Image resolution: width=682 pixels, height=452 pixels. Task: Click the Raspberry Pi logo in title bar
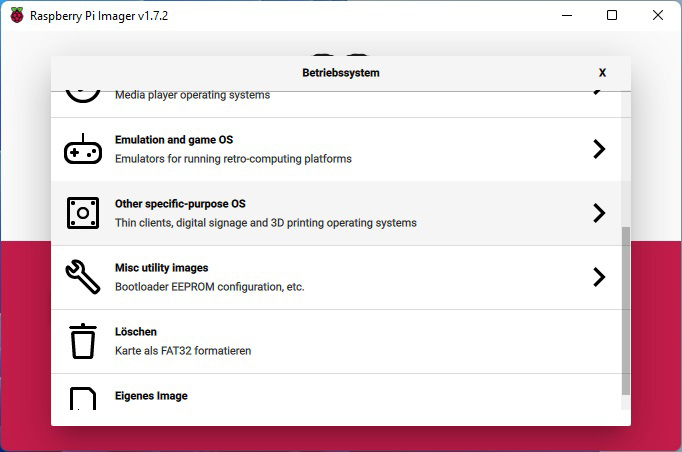tap(17, 16)
